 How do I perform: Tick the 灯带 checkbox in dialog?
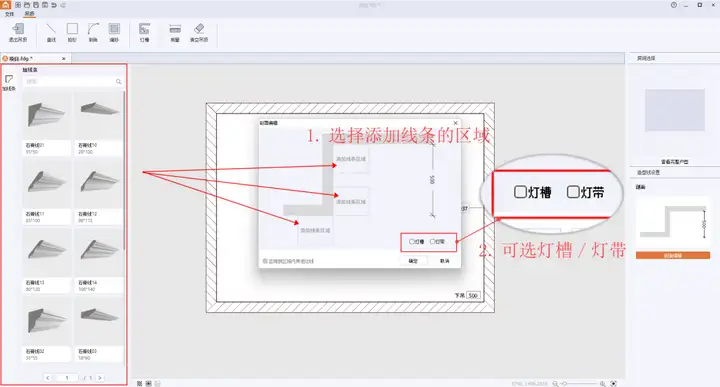coord(433,241)
